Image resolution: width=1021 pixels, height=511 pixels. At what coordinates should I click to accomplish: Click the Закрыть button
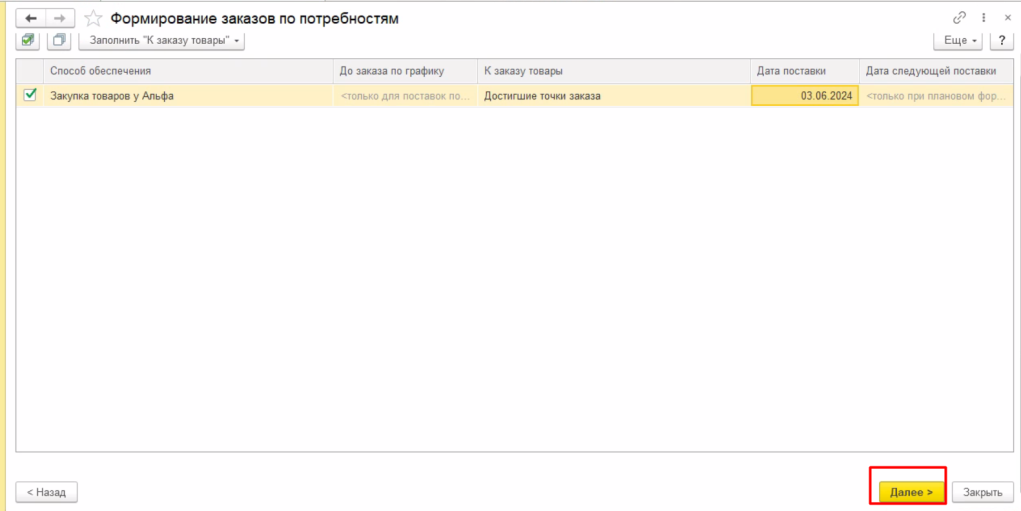click(982, 492)
